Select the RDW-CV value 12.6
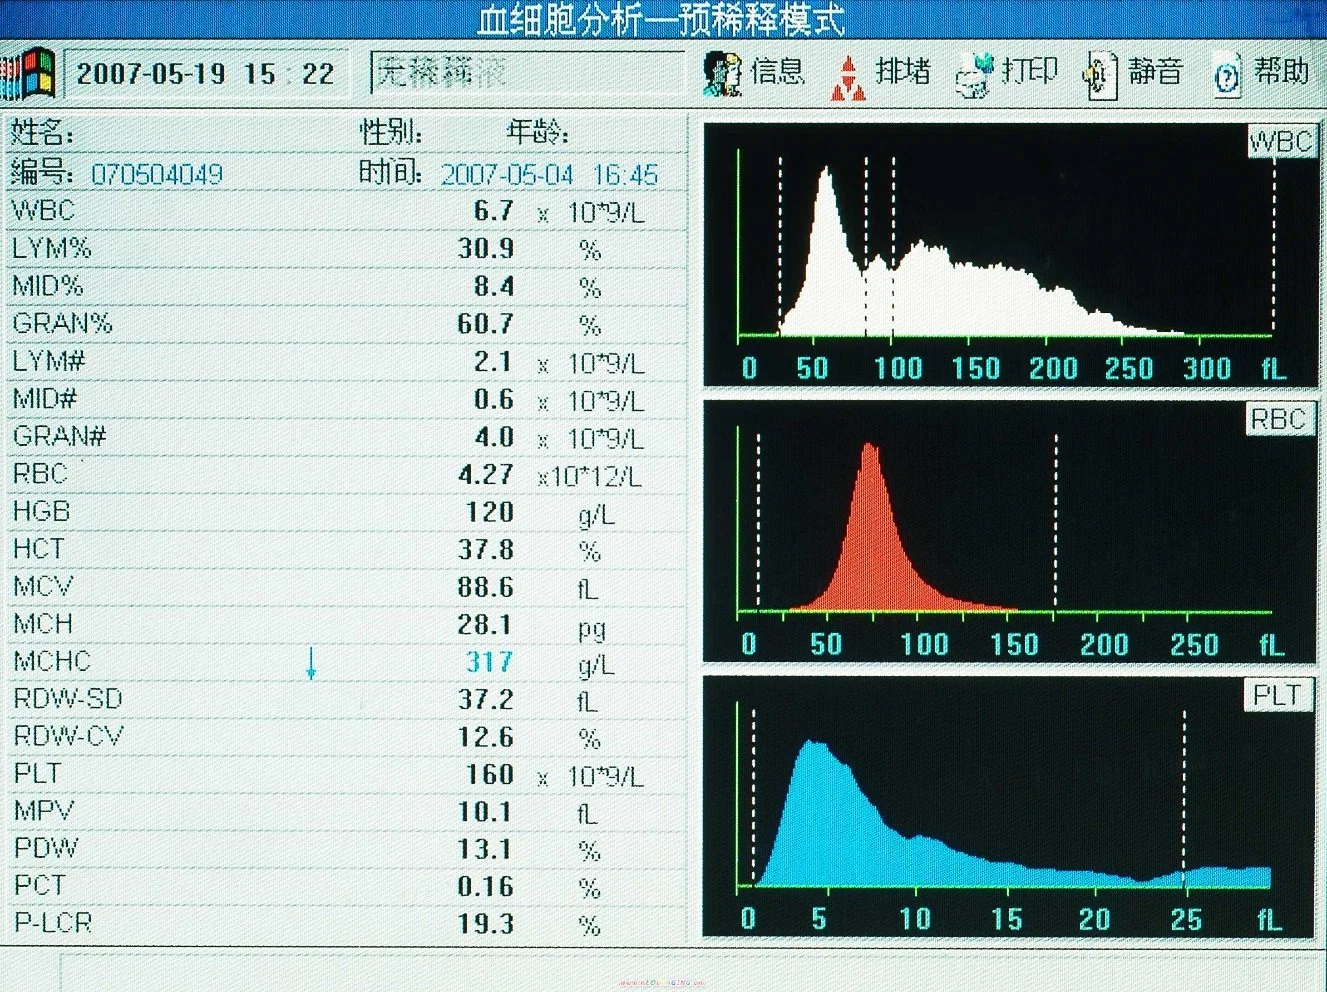This screenshot has width=1327, height=992. coord(486,737)
